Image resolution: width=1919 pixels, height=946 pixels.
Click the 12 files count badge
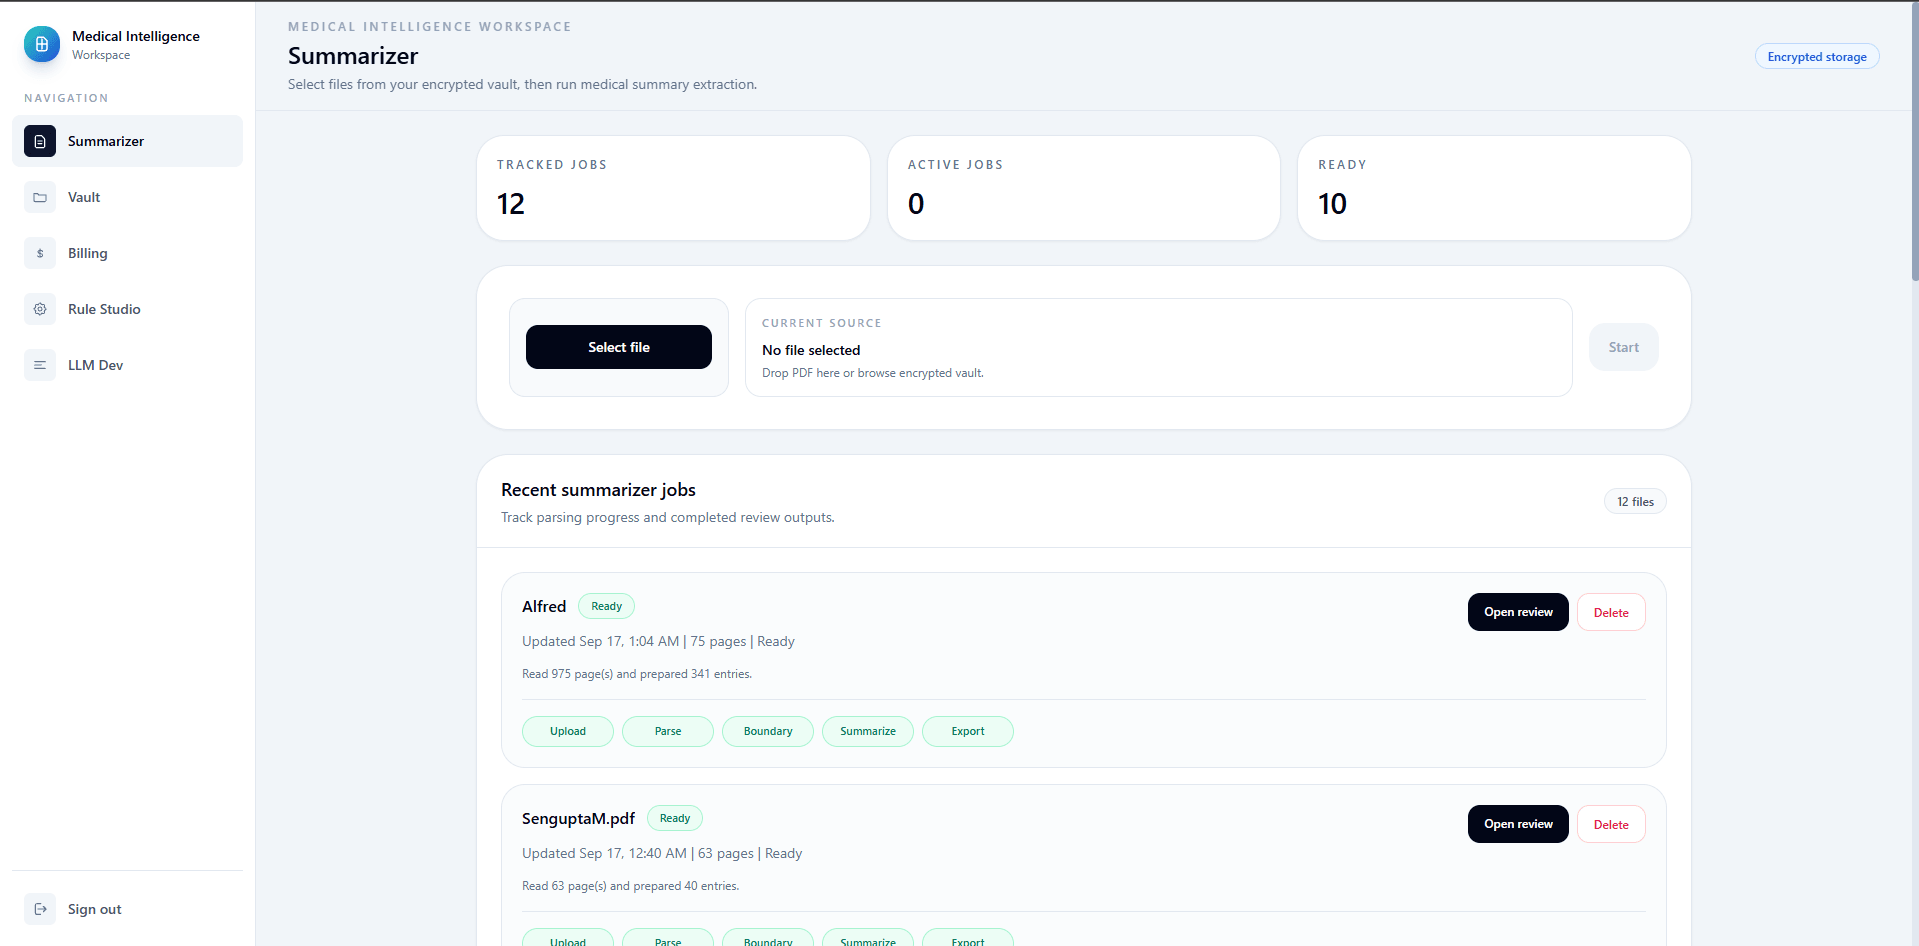click(1635, 502)
